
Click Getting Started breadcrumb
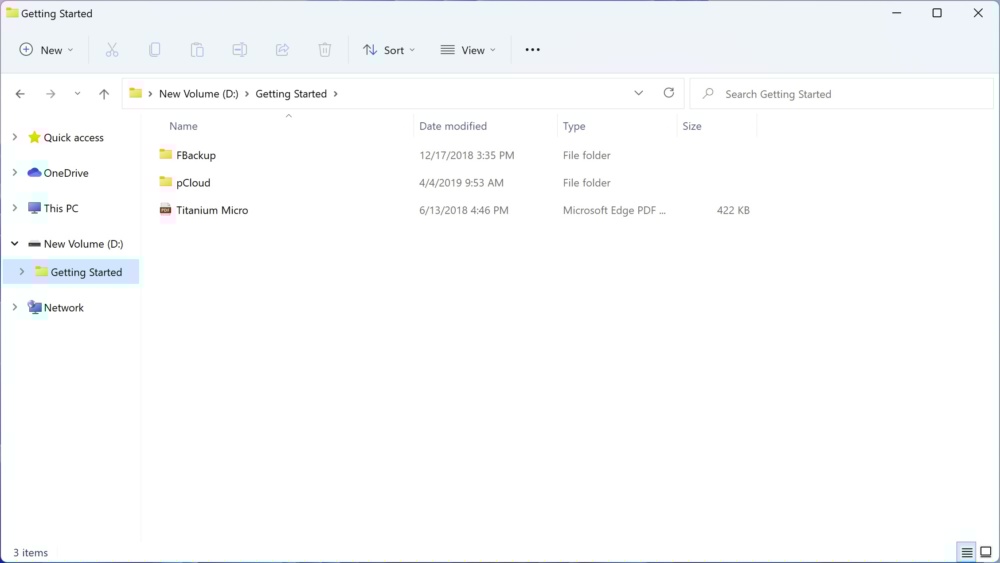point(291,94)
